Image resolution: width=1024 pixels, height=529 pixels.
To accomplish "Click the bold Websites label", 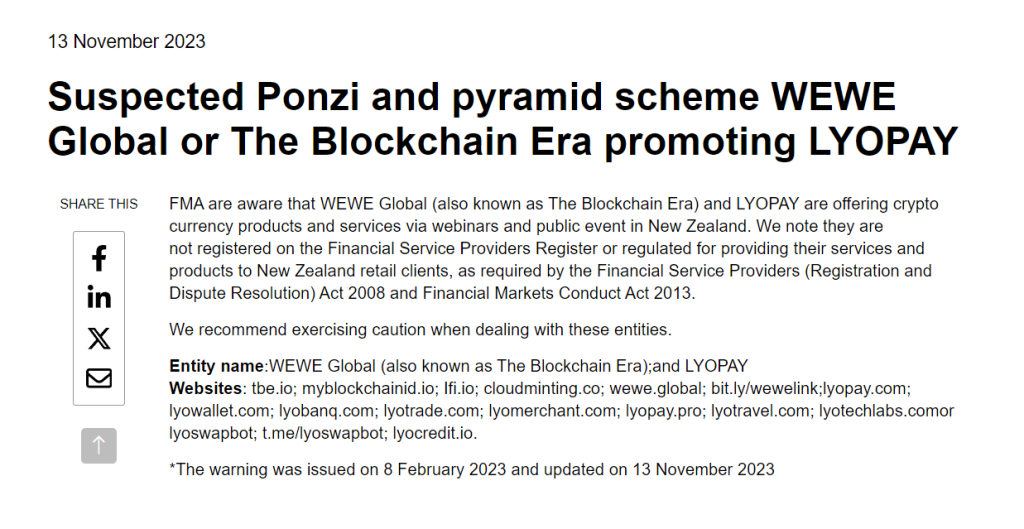I will point(205,389).
